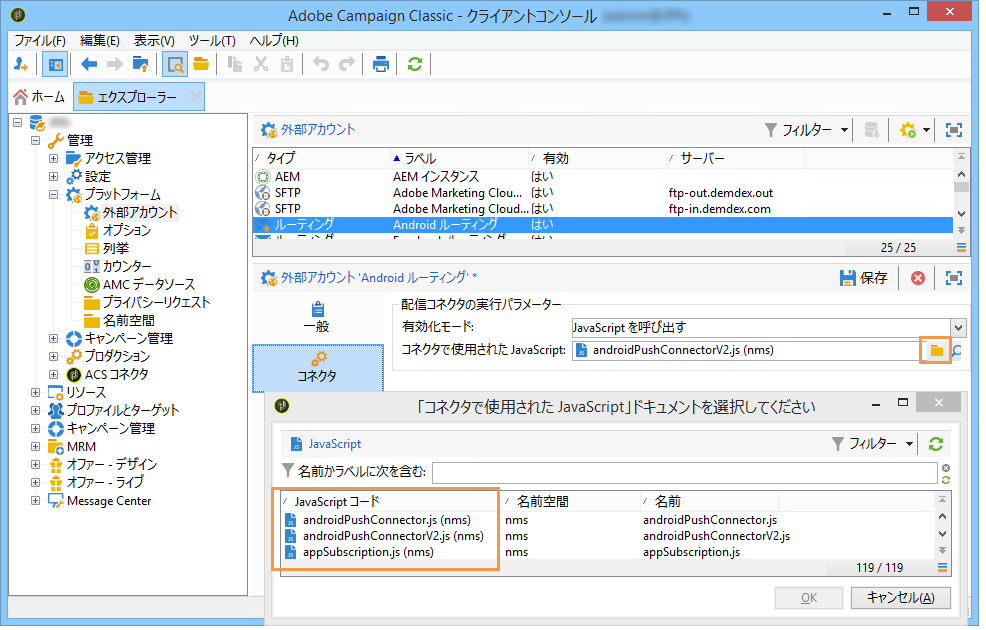This screenshot has width=986, height=630.
Task: Collapse the プラットフォーム node
Action: [53, 194]
